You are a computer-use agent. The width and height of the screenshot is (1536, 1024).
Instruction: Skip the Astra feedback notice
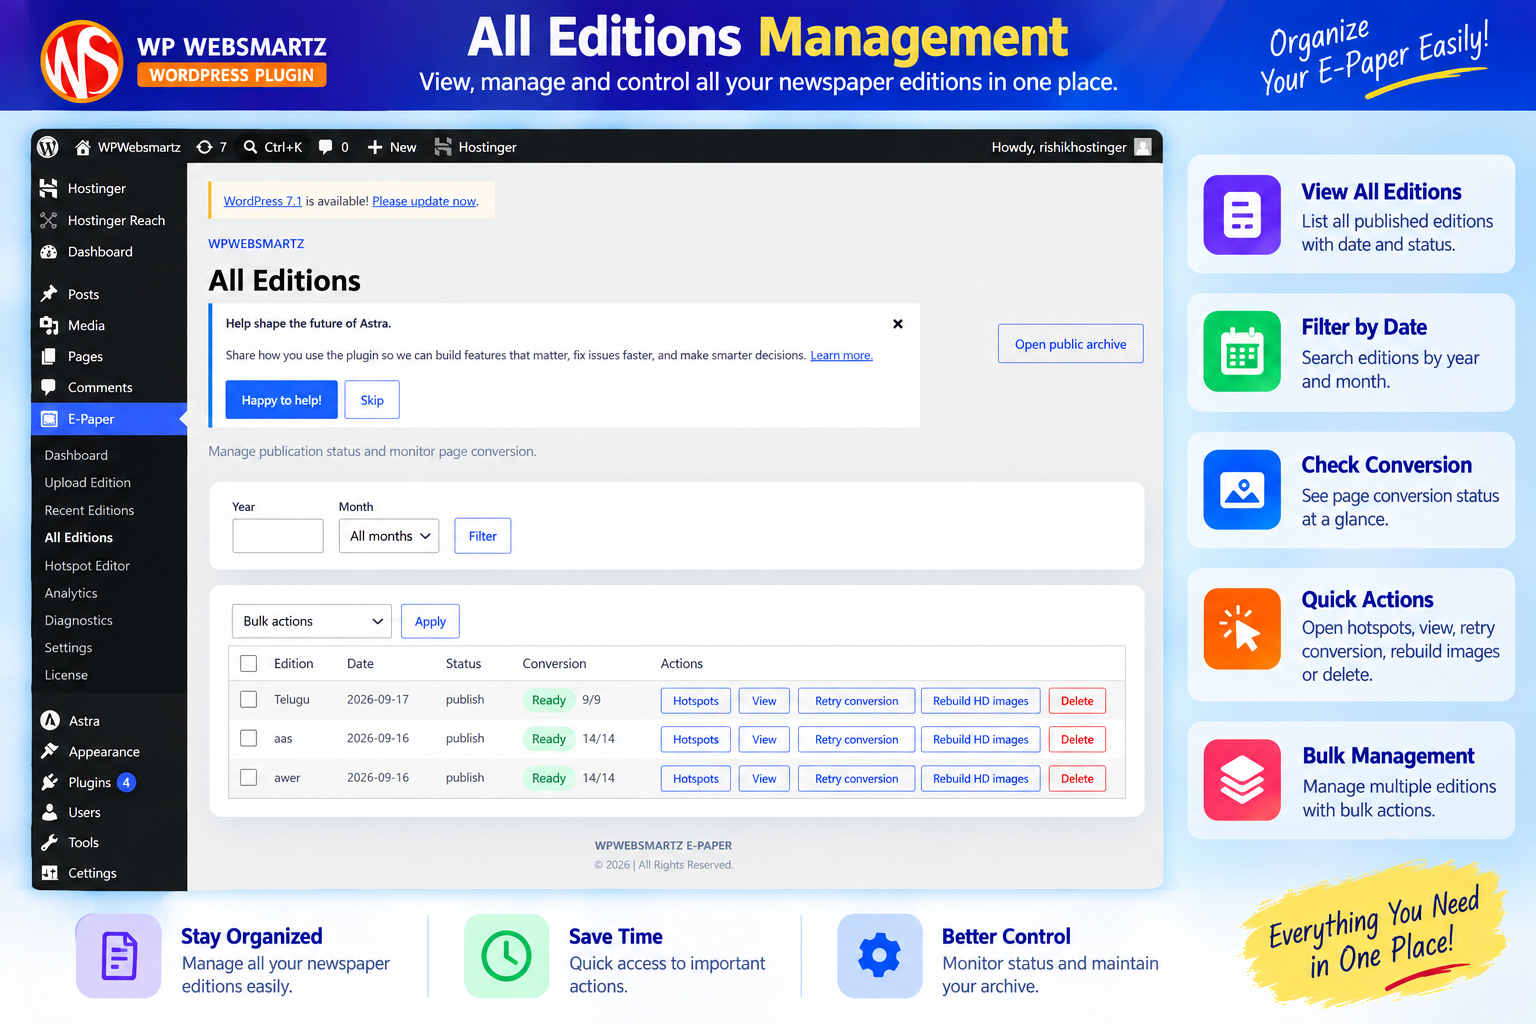pyautogui.click(x=372, y=400)
